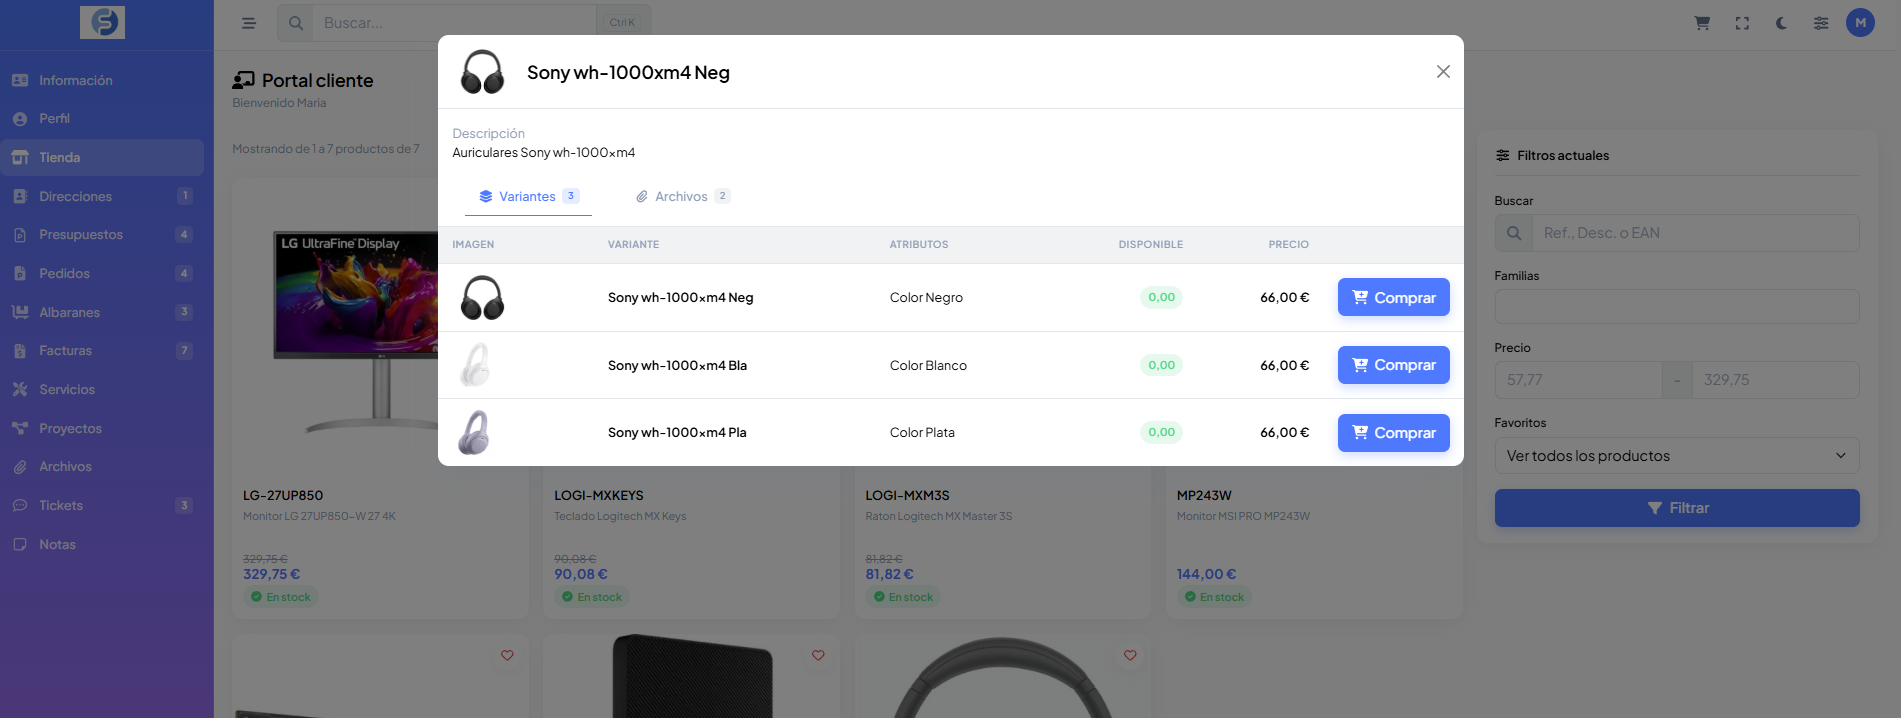Click the Ref., Desc. o EAN filter field
This screenshot has height=718, width=1901.
click(1696, 233)
